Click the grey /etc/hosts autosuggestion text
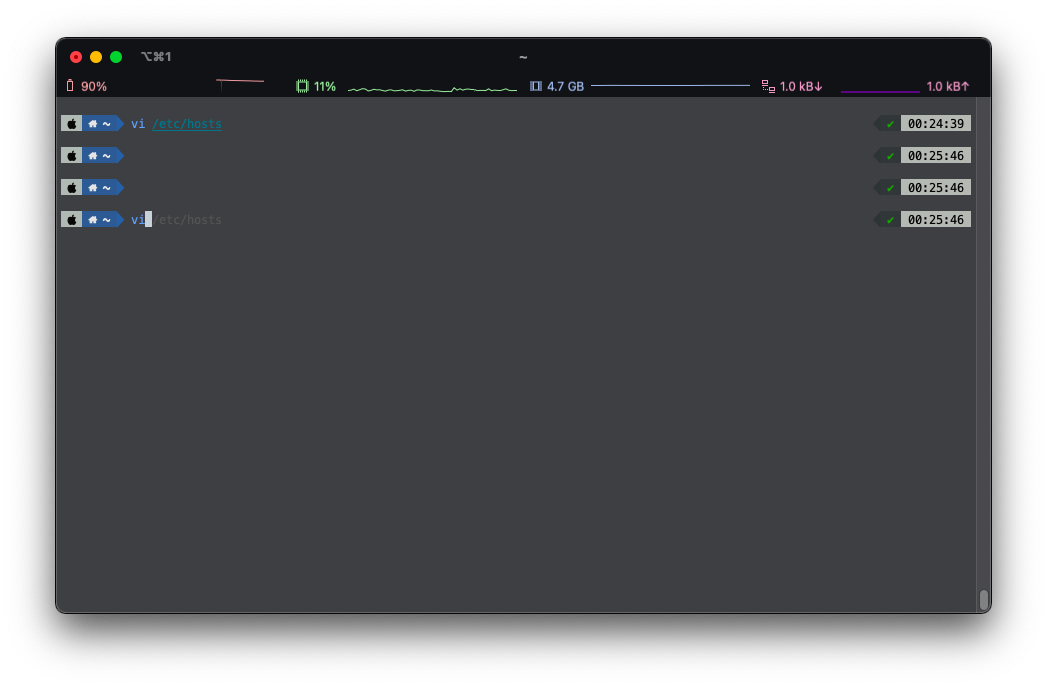Viewport: 1047px width, 687px height. [188, 220]
